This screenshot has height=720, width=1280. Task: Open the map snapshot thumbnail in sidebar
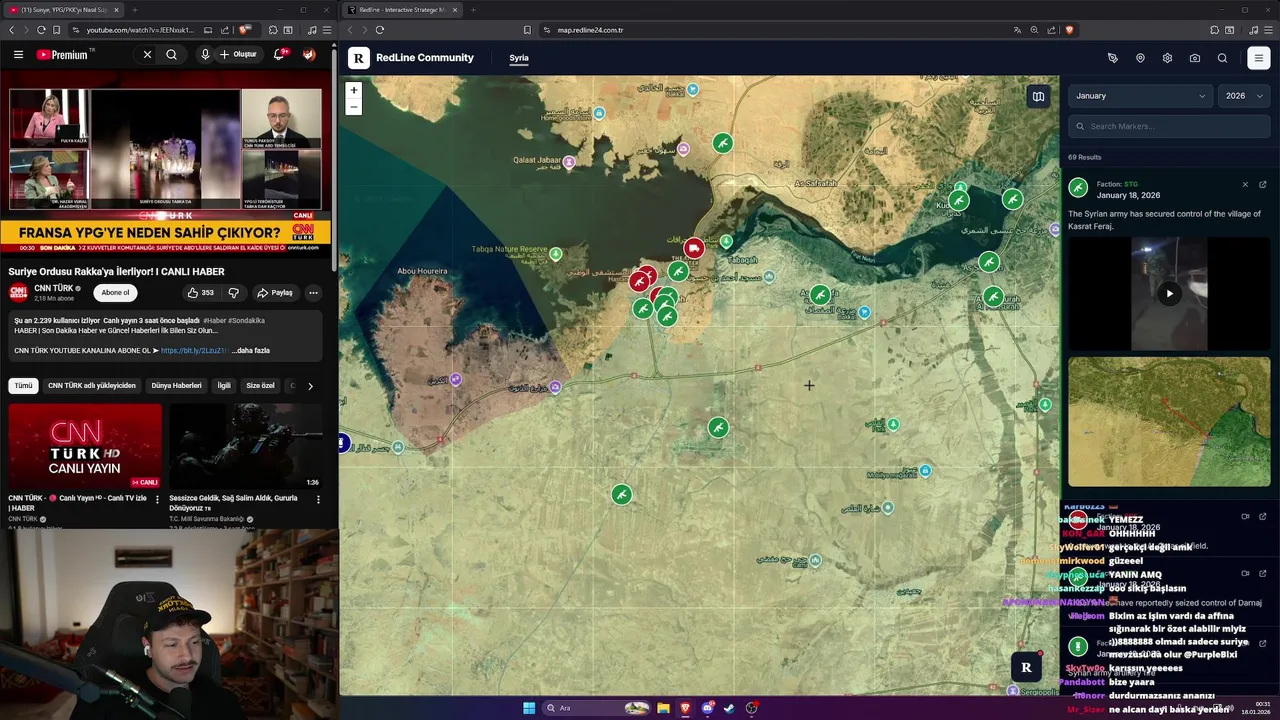(1169, 421)
